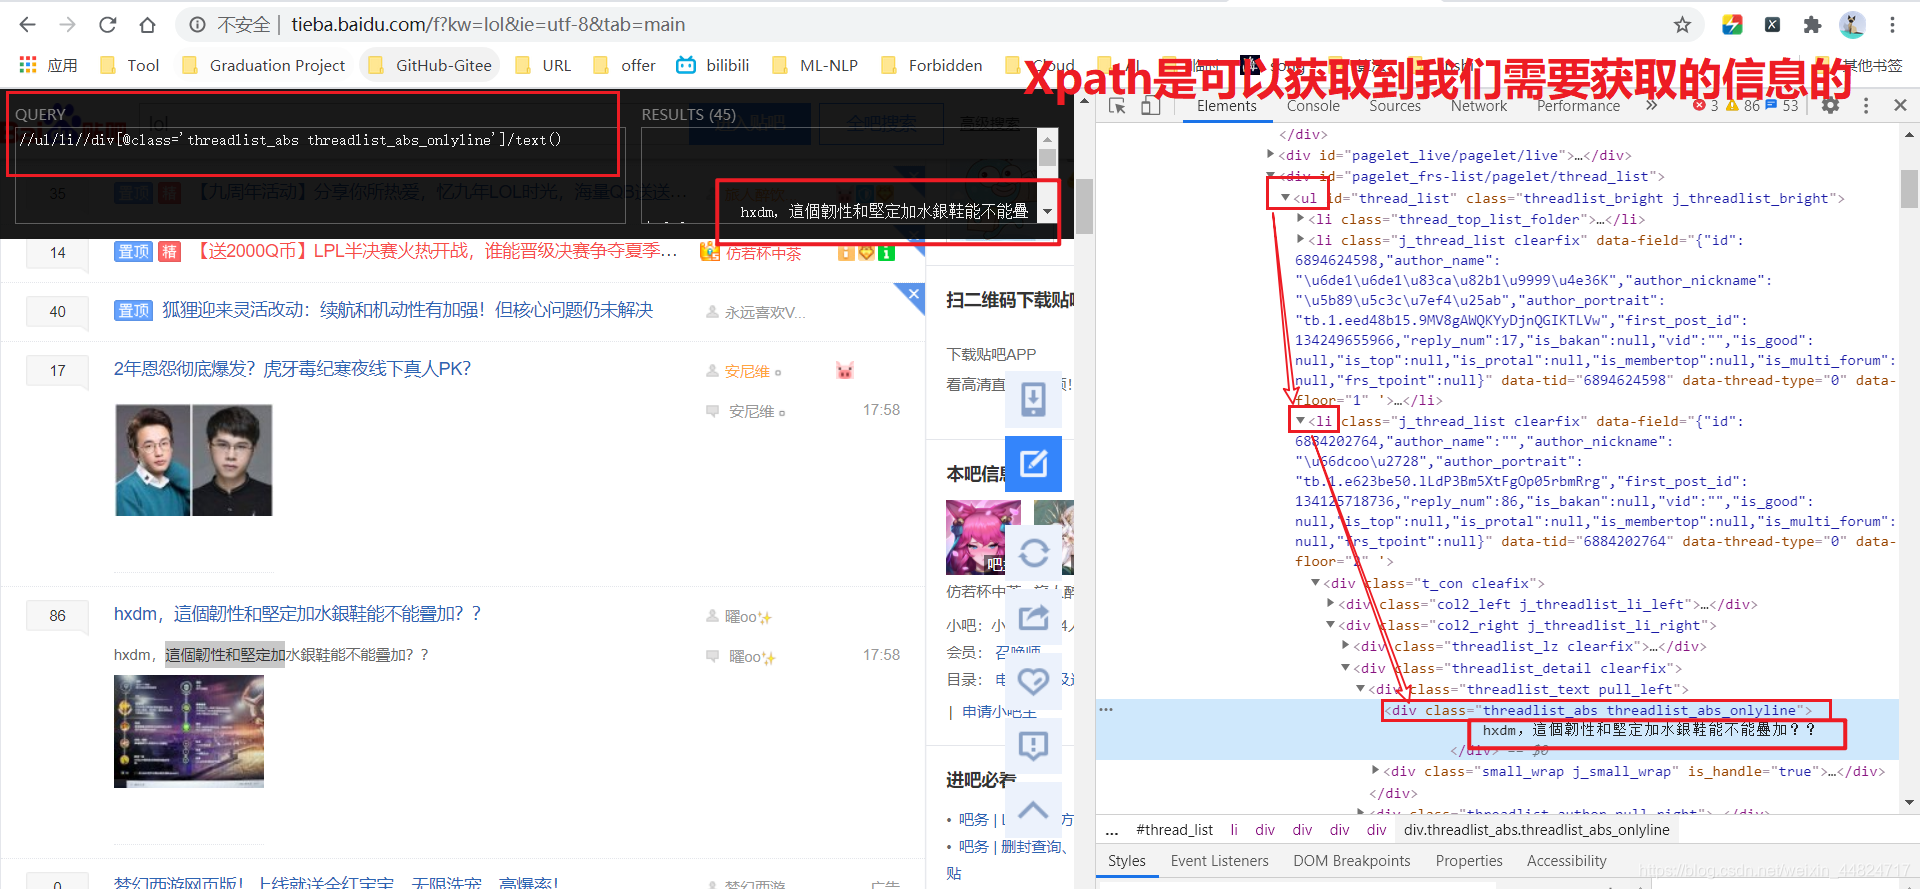Open the bilibili bookmark
The height and width of the screenshot is (889, 1920).
point(713,65)
